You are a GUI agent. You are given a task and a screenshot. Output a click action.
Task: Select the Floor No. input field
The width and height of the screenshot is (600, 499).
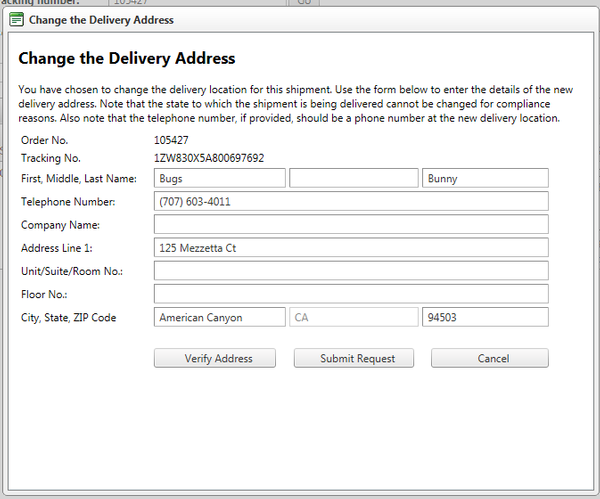click(x=351, y=294)
